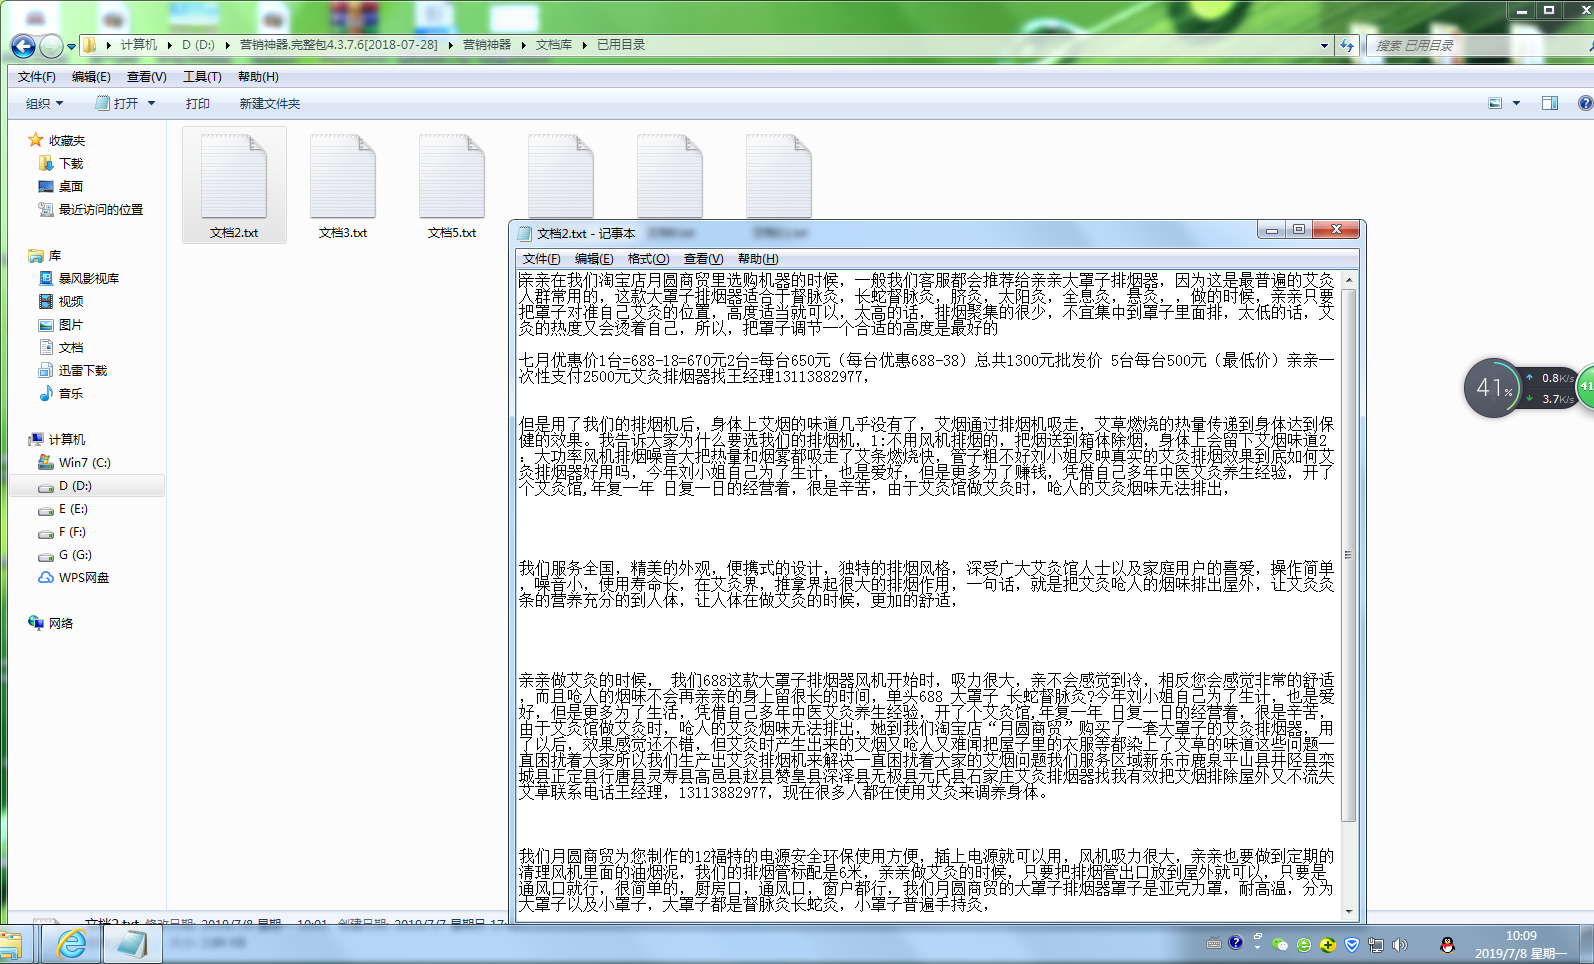Image resolution: width=1594 pixels, height=964 pixels.
Task: Open the Notepad 格式(O) menu
Action: [x=648, y=259]
